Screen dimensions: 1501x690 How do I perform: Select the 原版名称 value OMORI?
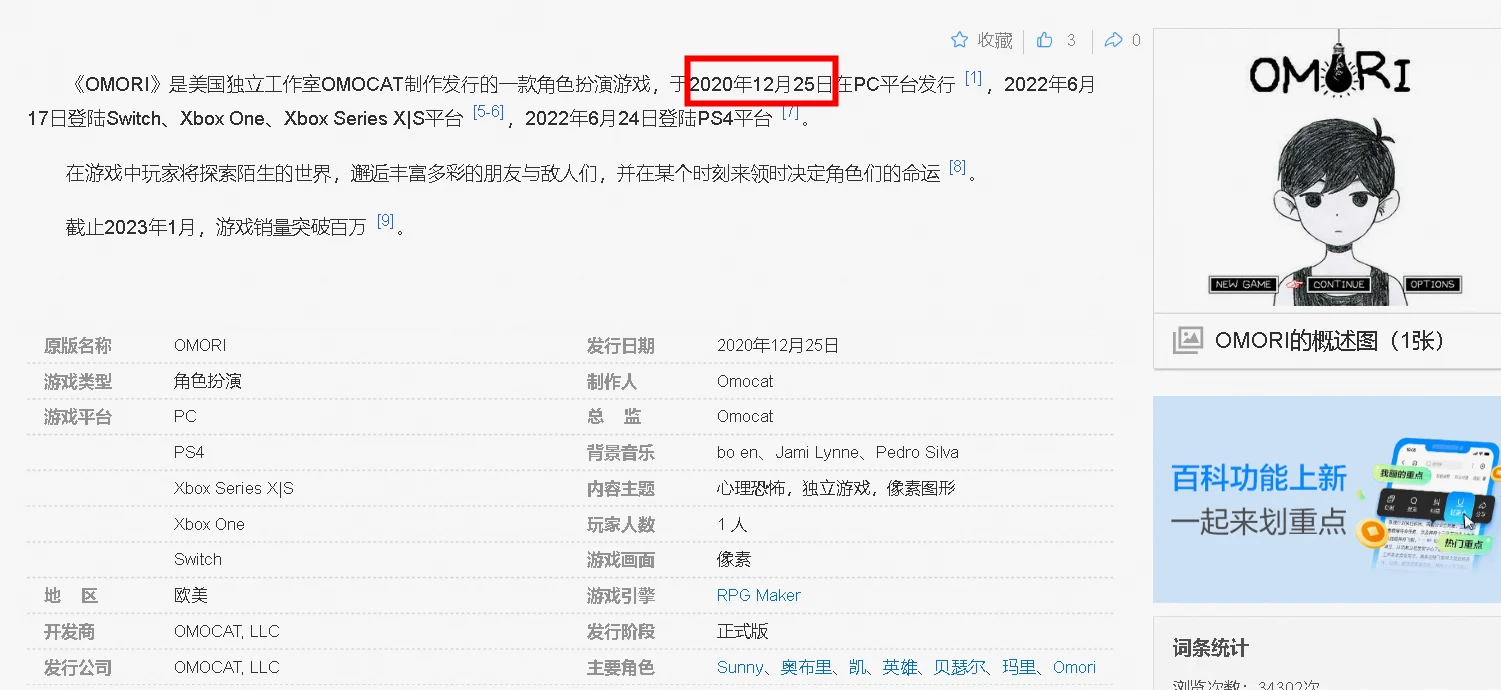tap(200, 345)
